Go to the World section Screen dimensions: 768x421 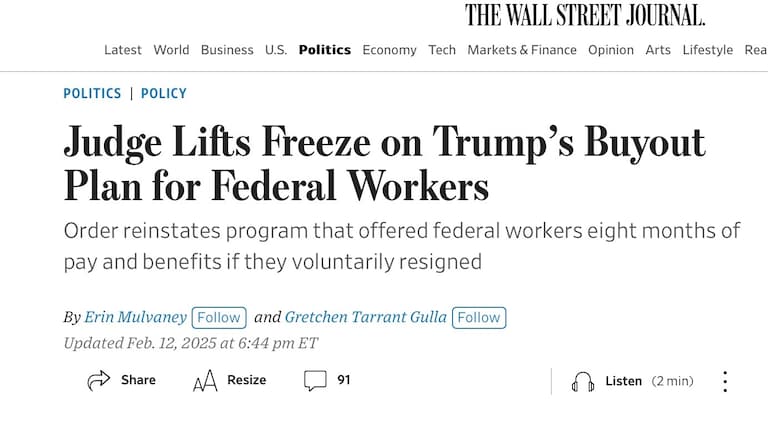tap(171, 50)
